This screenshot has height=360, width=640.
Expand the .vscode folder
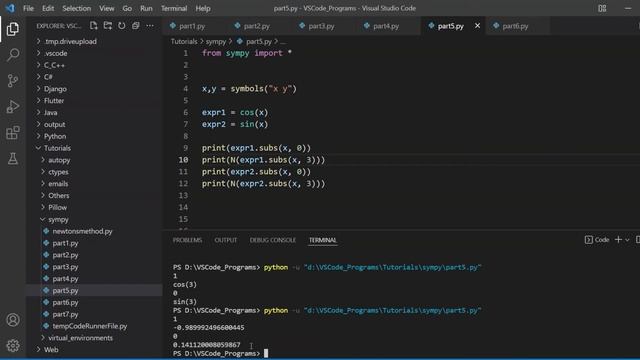94,53
